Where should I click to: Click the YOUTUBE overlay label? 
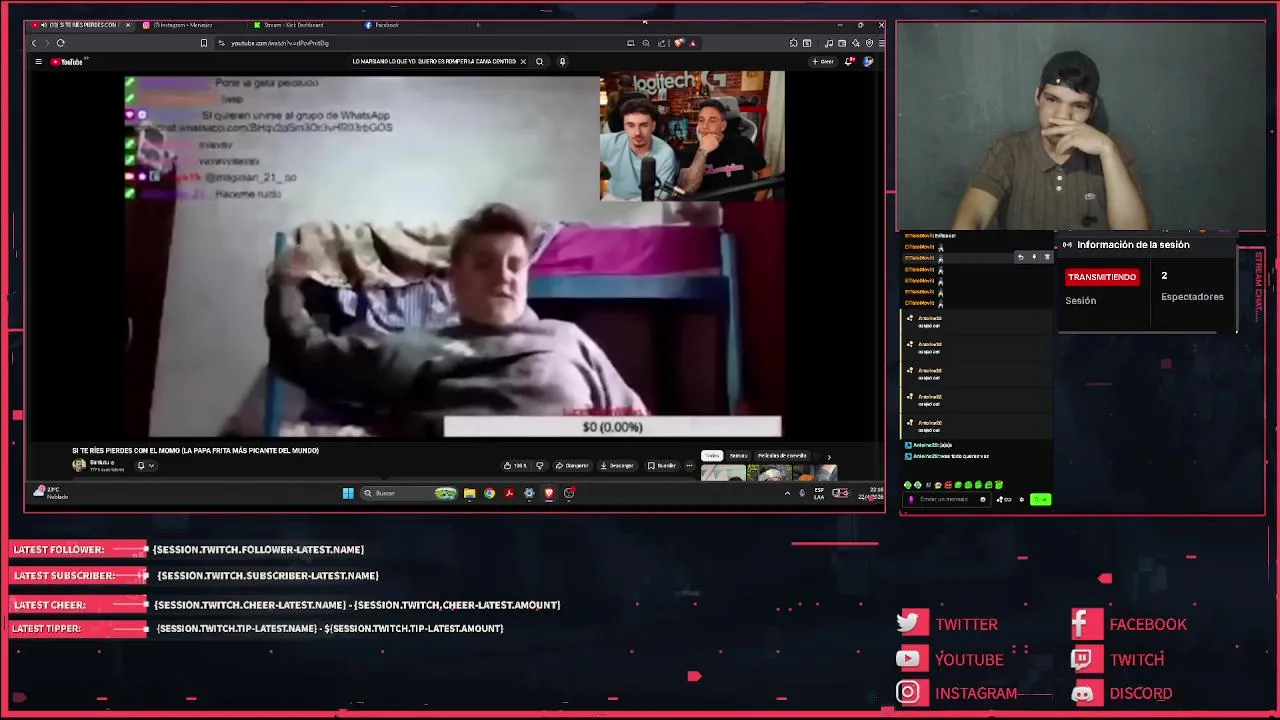(x=969, y=660)
